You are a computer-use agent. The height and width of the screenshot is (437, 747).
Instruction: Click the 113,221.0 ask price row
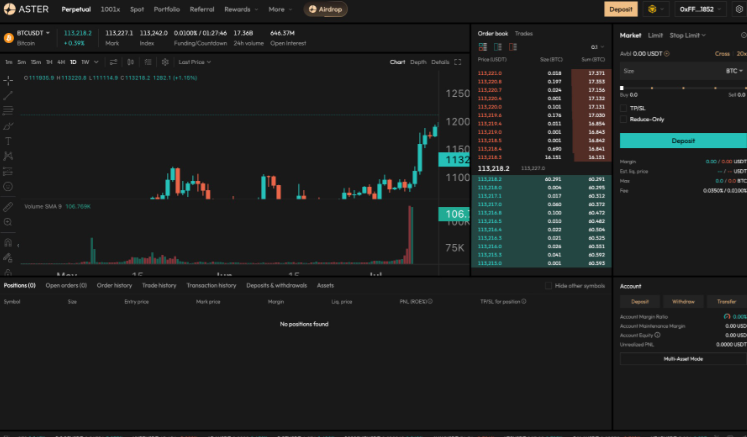click(x=541, y=73)
